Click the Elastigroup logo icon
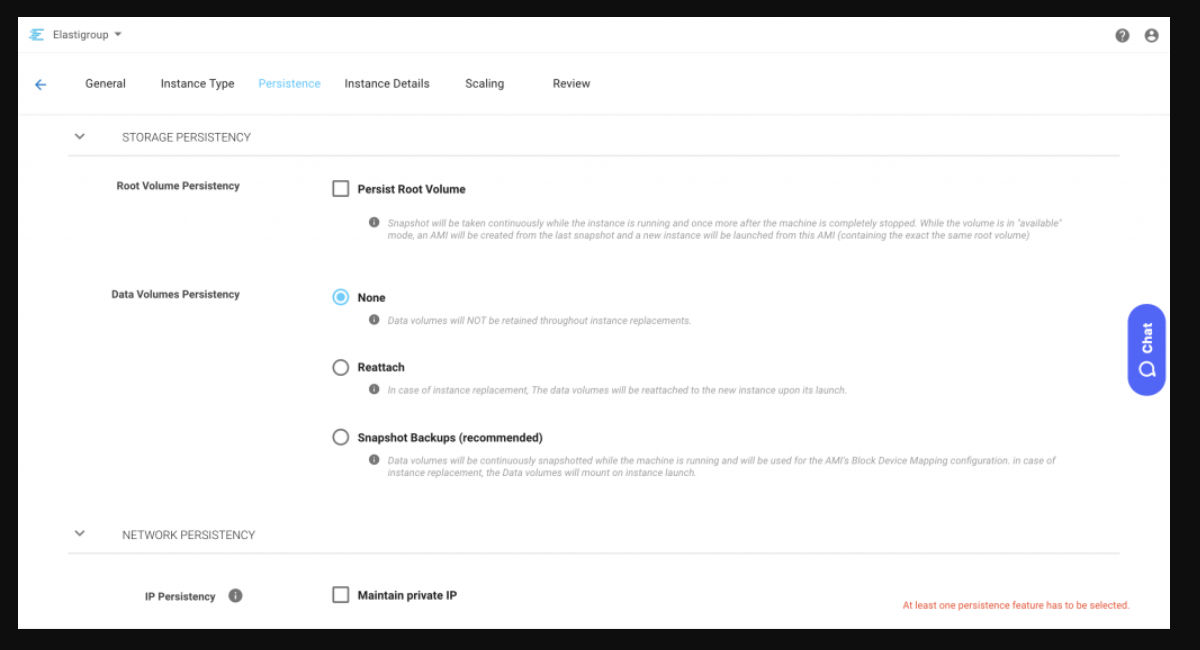1200x650 pixels. pos(37,35)
